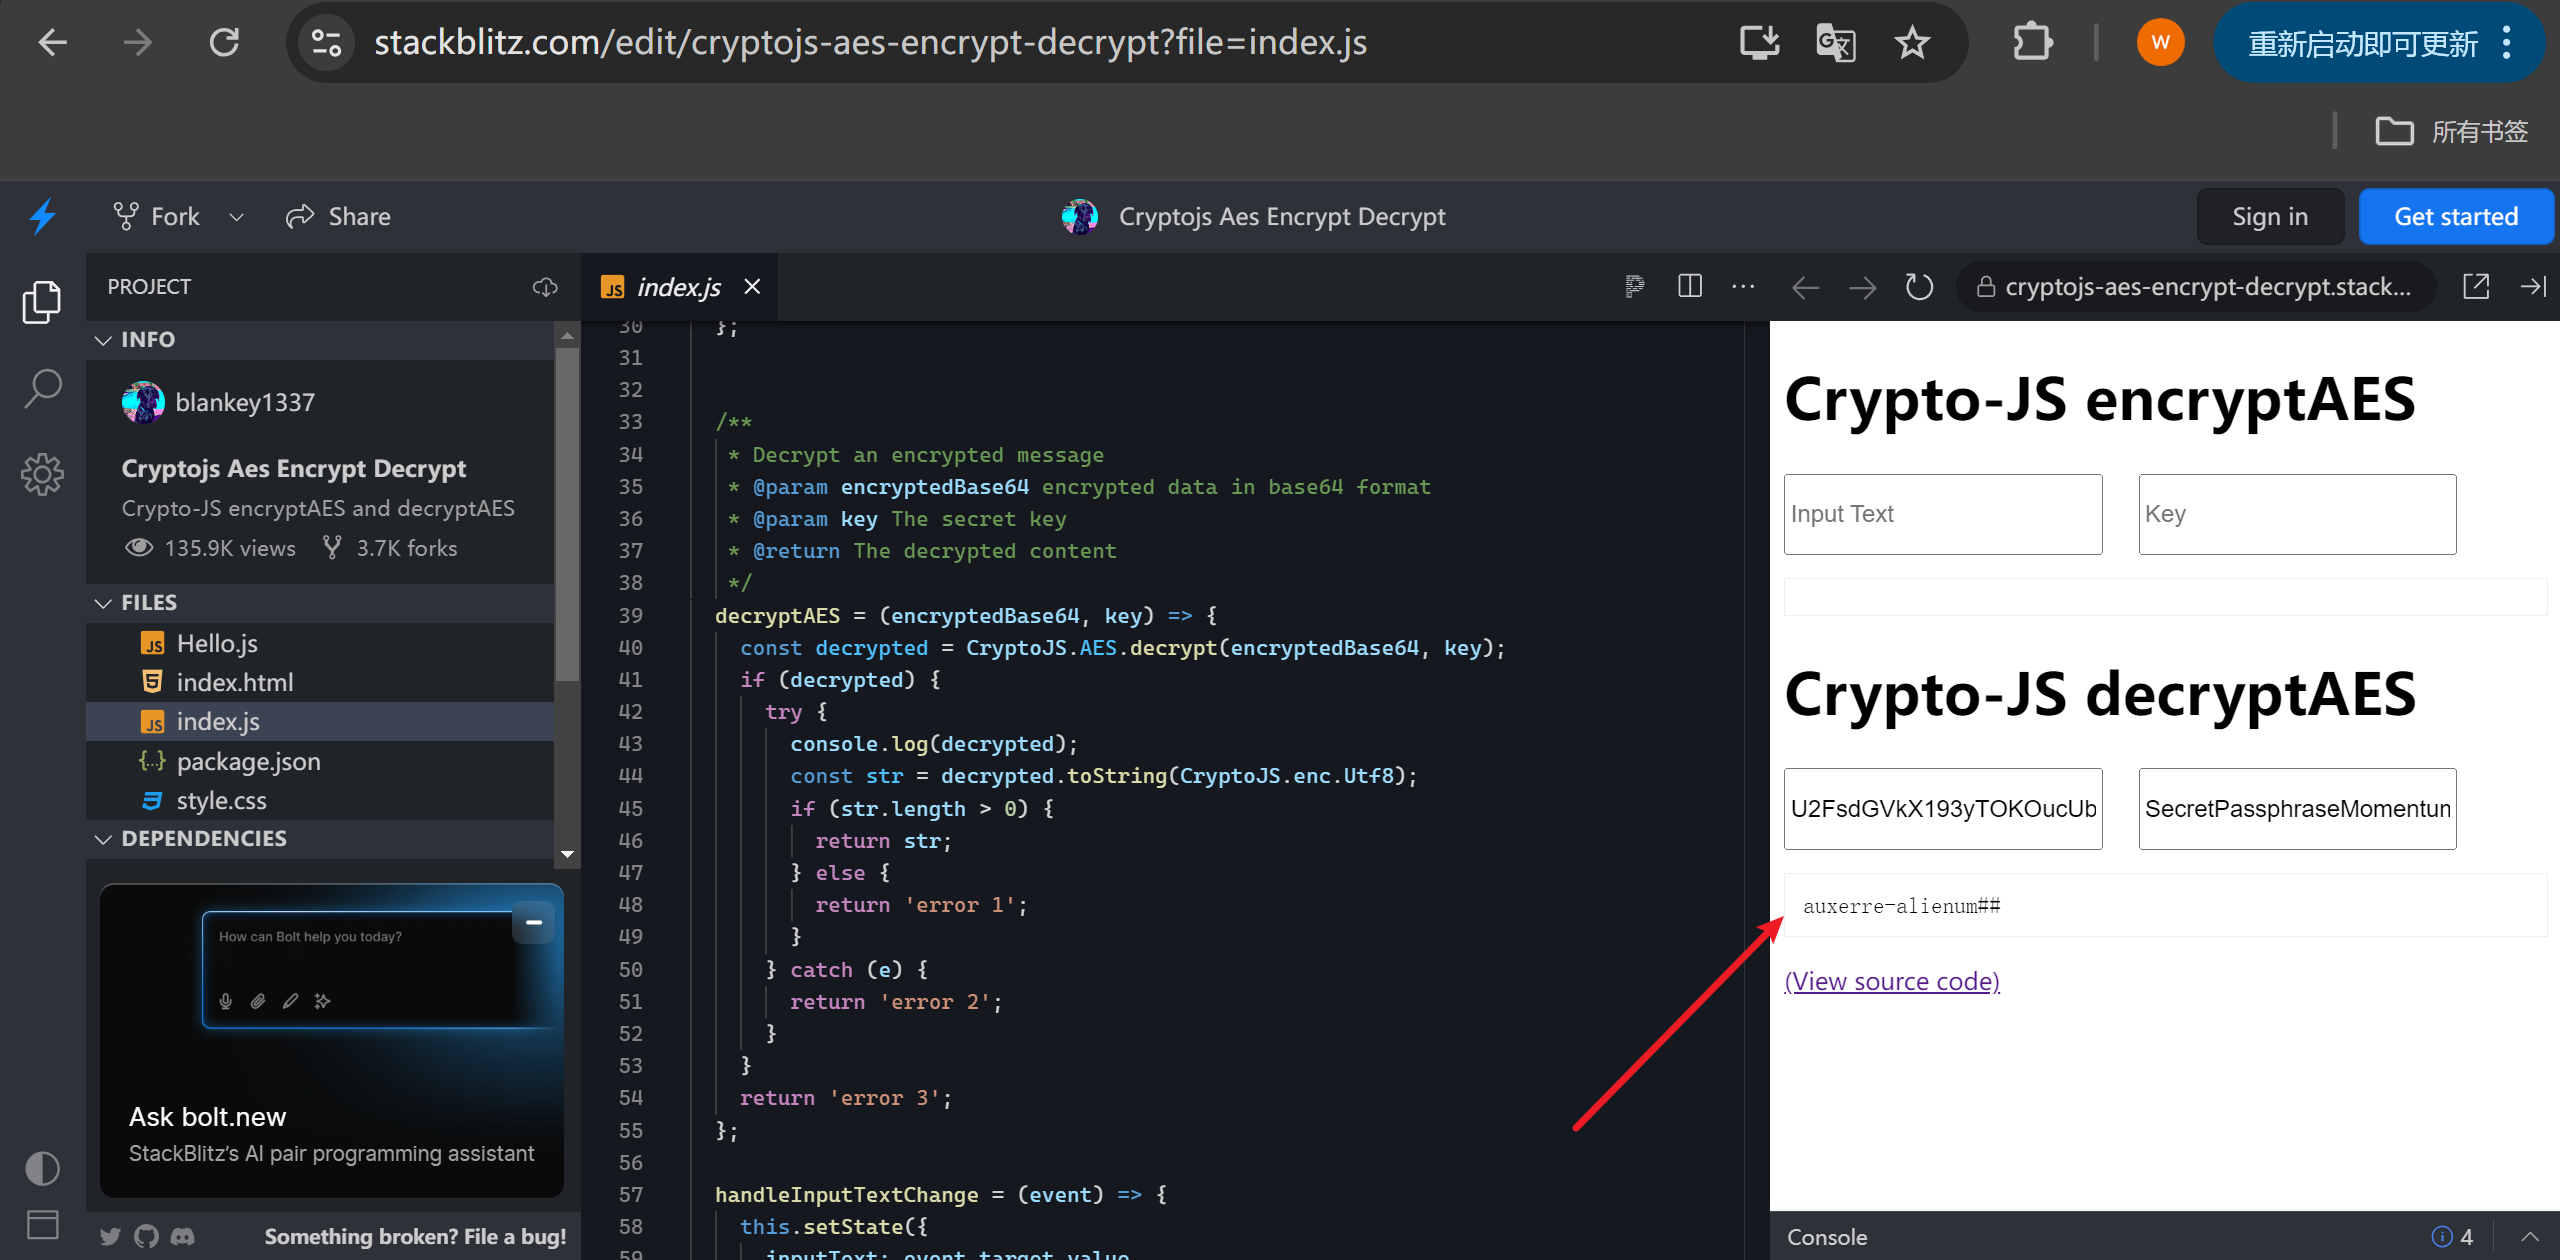Open the search sidebar panel
This screenshot has height=1260, width=2560.
(42, 389)
